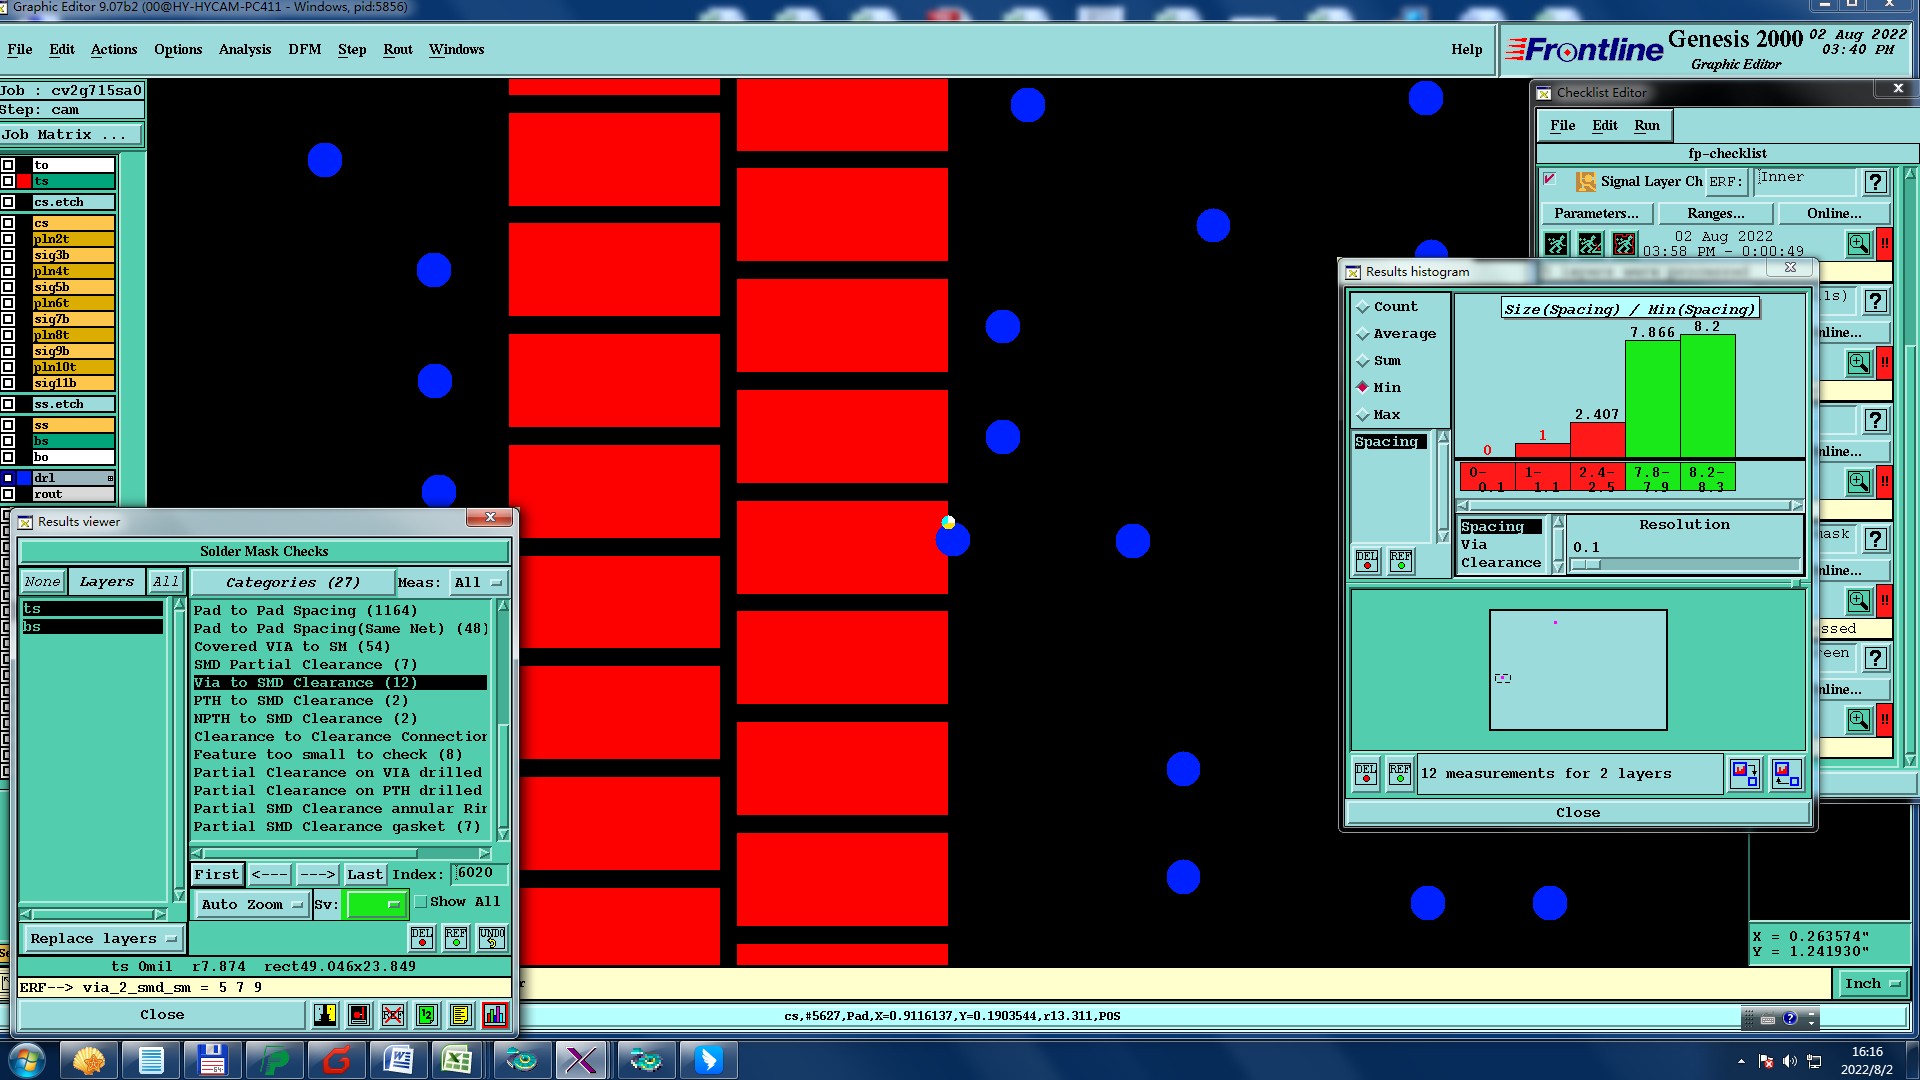Click the green numbered page icon
This screenshot has width=1920, height=1080.
click(427, 1015)
